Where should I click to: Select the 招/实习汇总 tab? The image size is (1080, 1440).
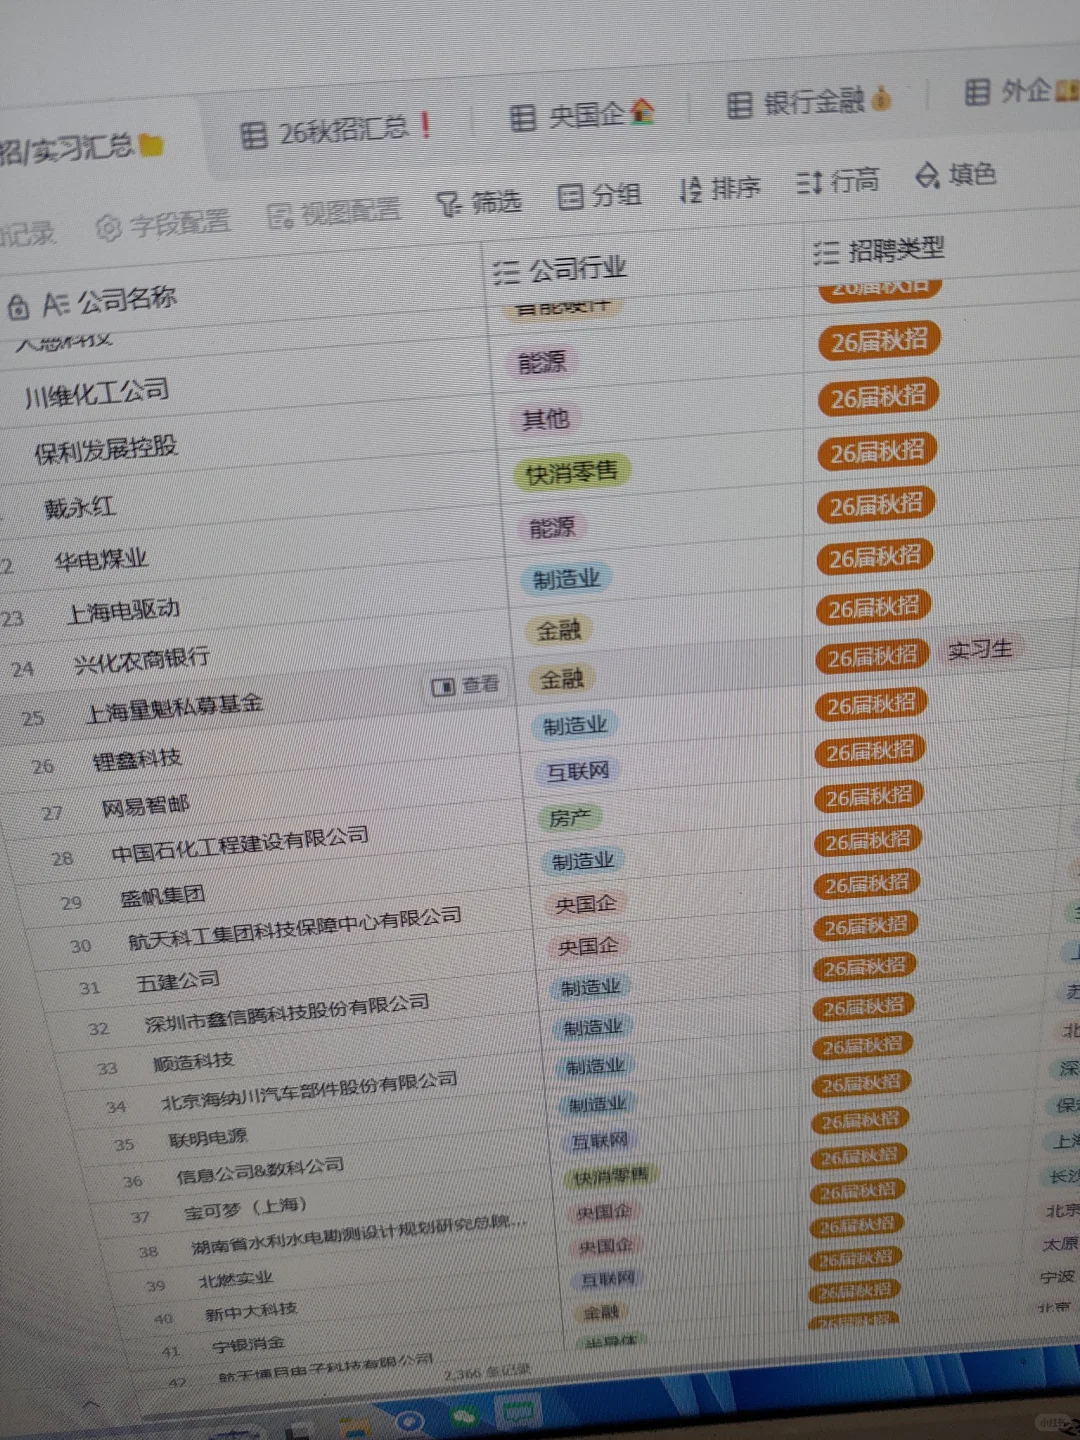click(80, 148)
